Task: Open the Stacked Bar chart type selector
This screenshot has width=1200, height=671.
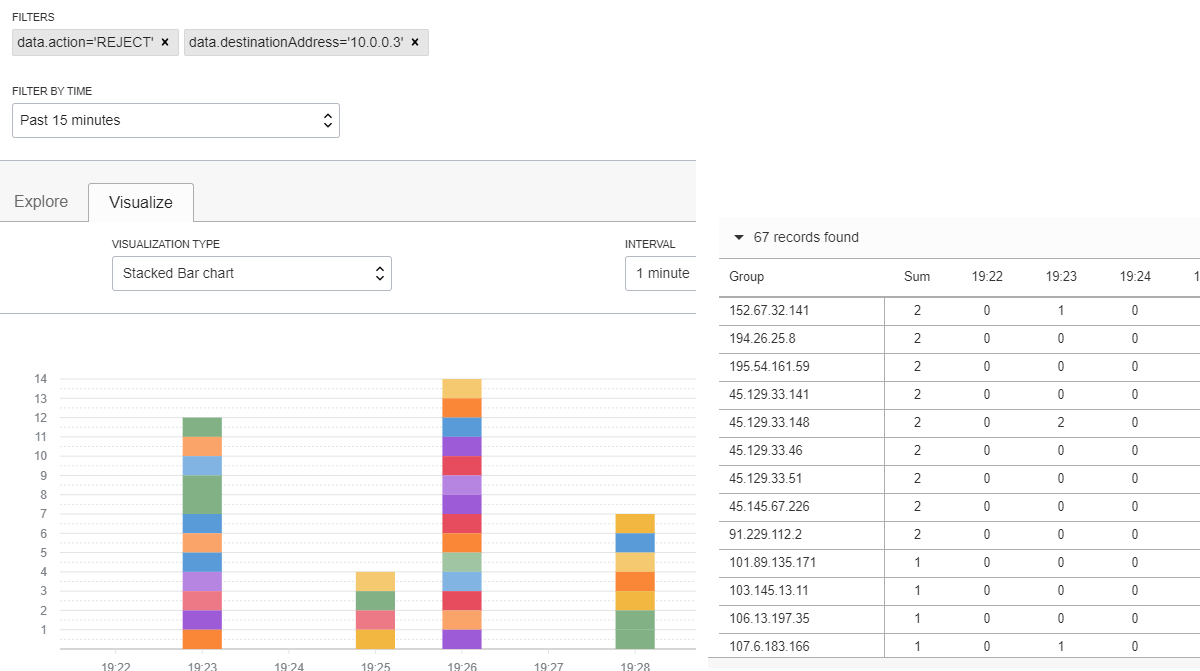Action: (251, 272)
